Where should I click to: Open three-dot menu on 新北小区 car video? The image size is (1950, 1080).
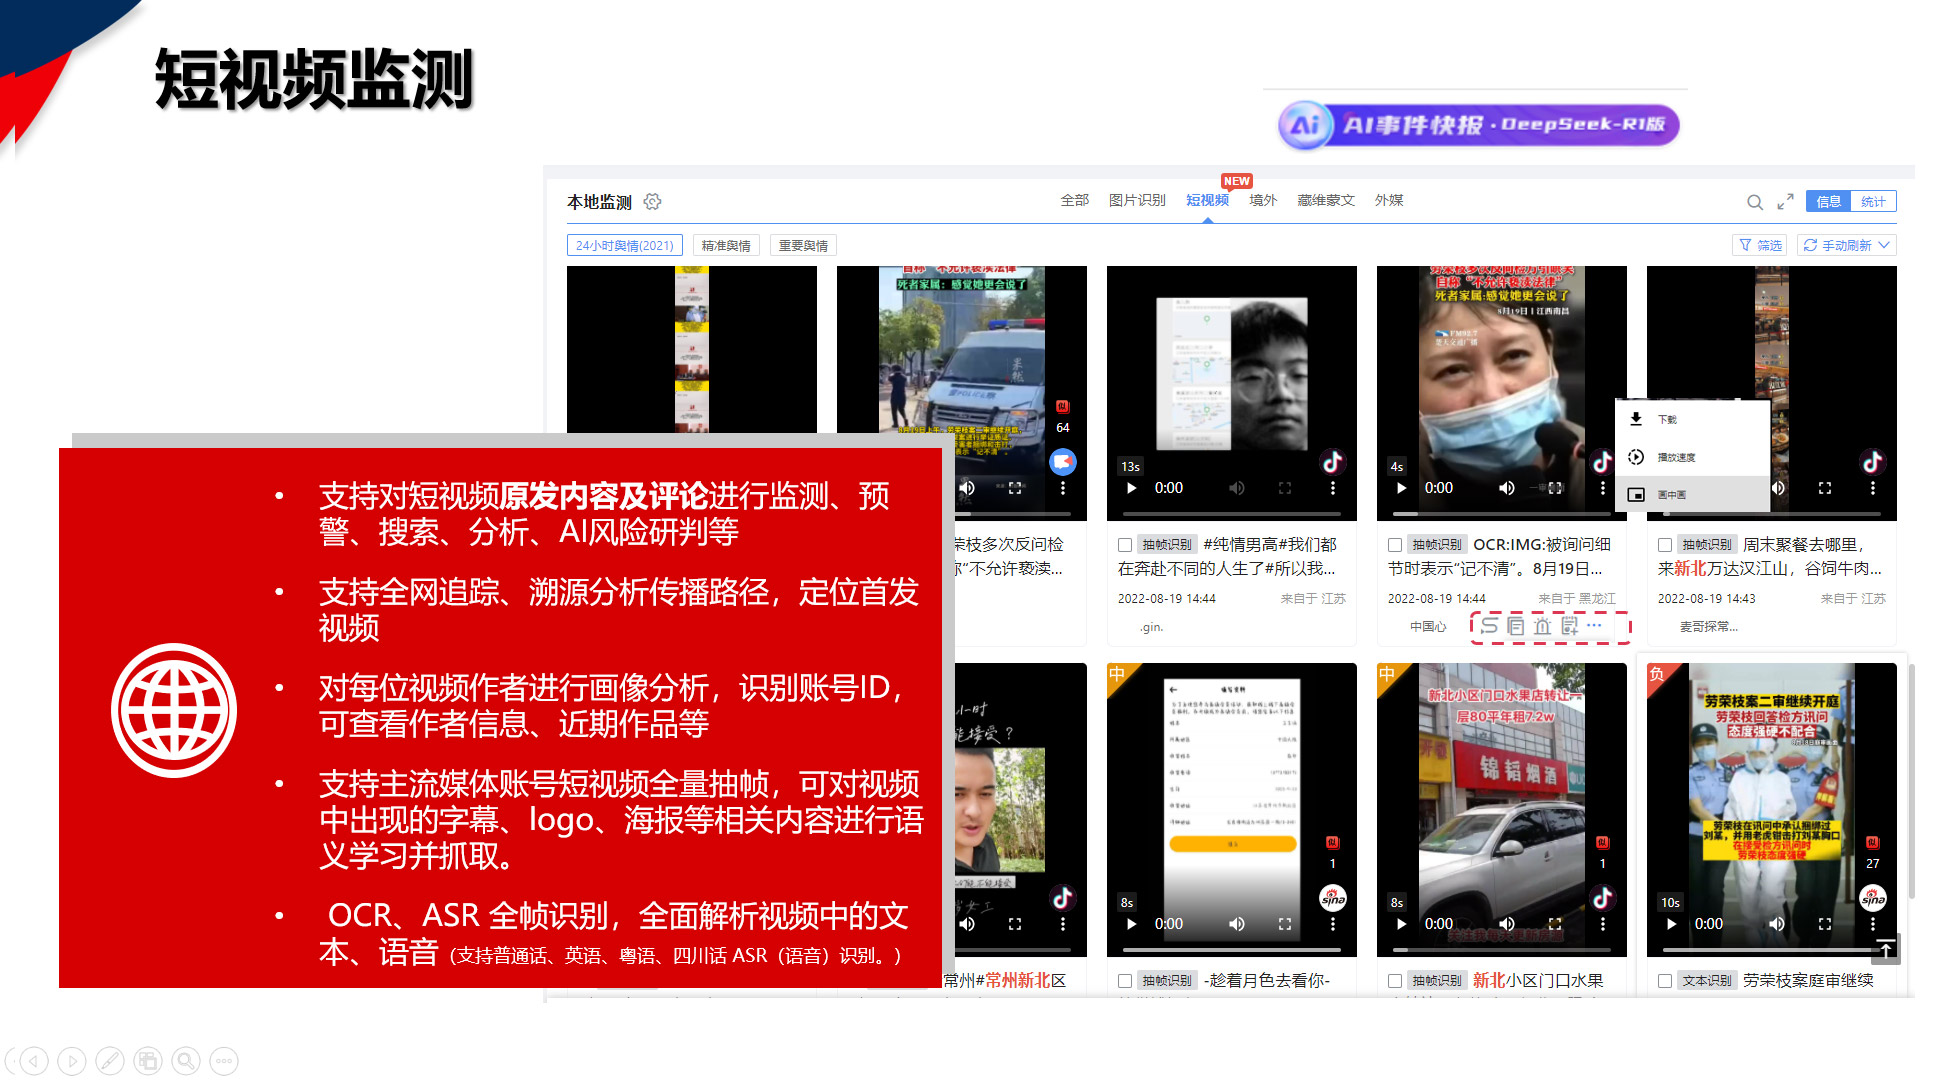tap(1602, 924)
